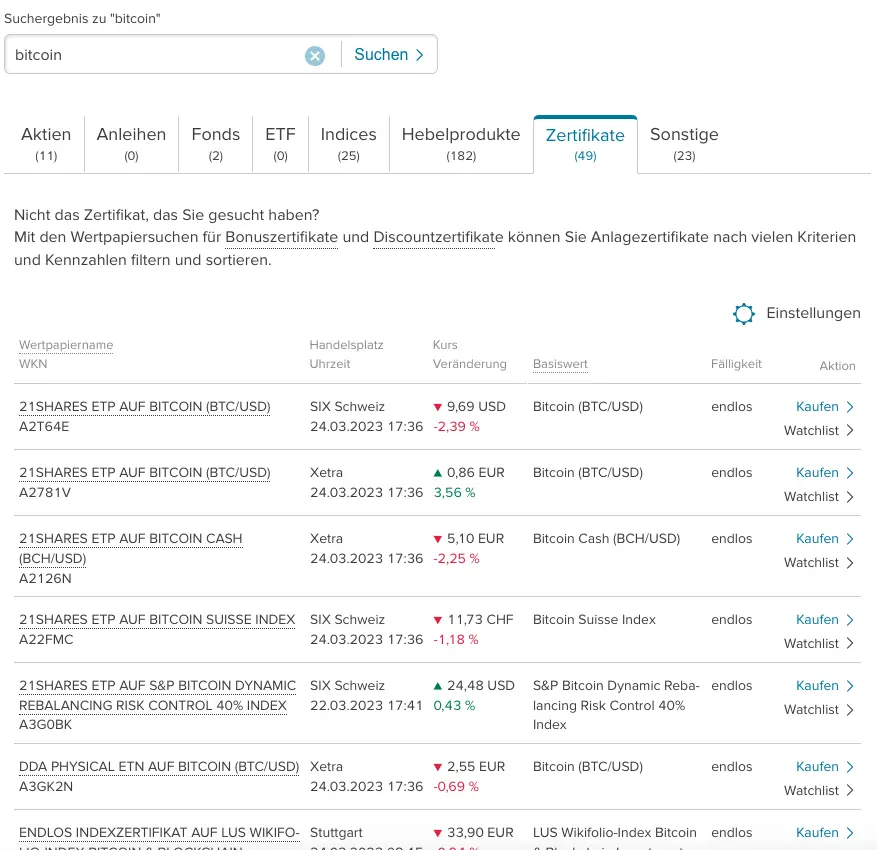Image resolution: width=877 pixels, height=850 pixels.
Task: Click the Suchen button
Action: 389,55
